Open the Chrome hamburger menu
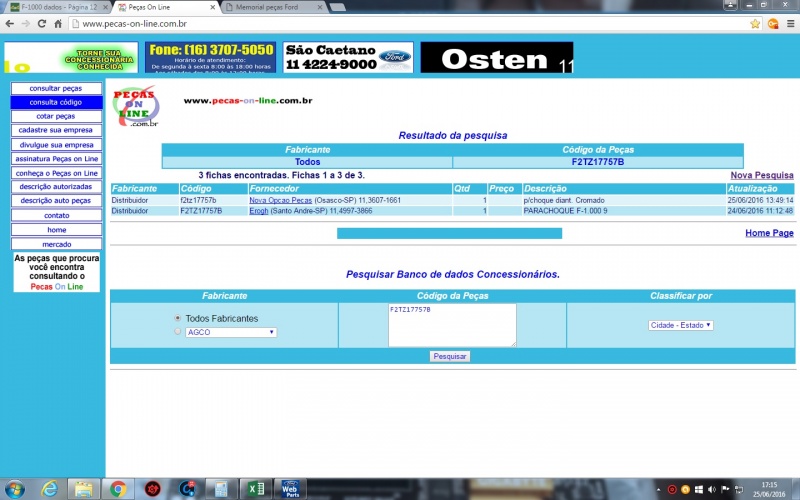Viewport: 800px width, 500px height. tap(790, 23)
